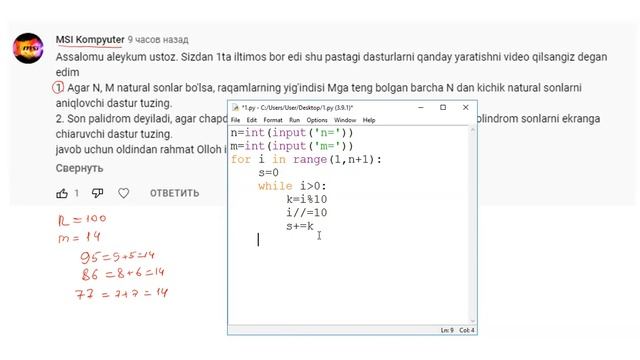Click the 's+=k' code line
The height and width of the screenshot is (360, 640).
pos(300,226)
